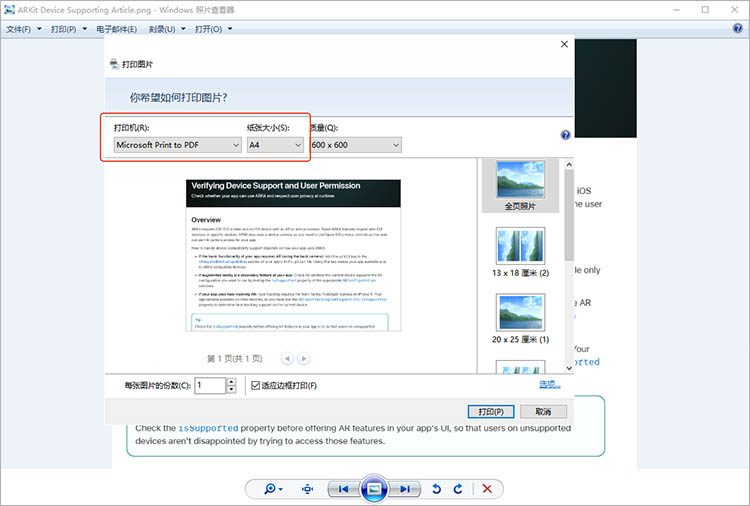Open the 打开(O) menu
Viewport: 750px width, 506px height.
click(x=209, y=29)
